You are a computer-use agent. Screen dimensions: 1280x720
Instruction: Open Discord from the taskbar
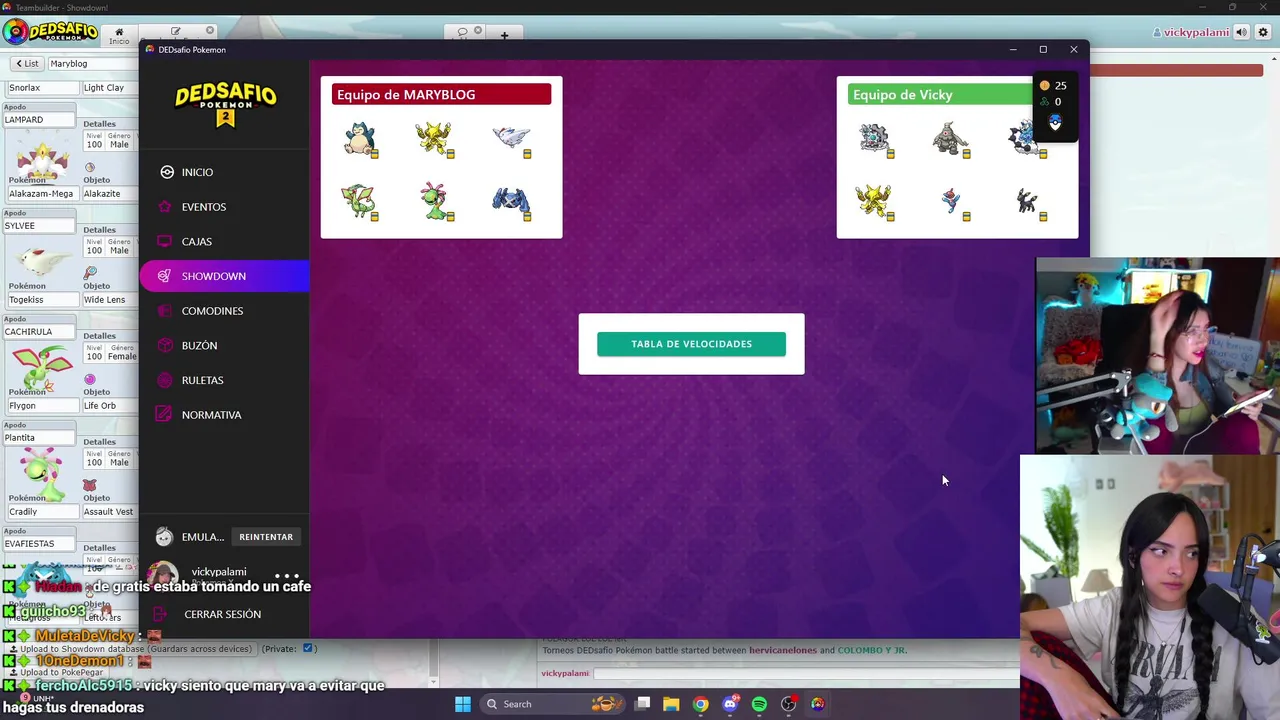tap(730, 704)
